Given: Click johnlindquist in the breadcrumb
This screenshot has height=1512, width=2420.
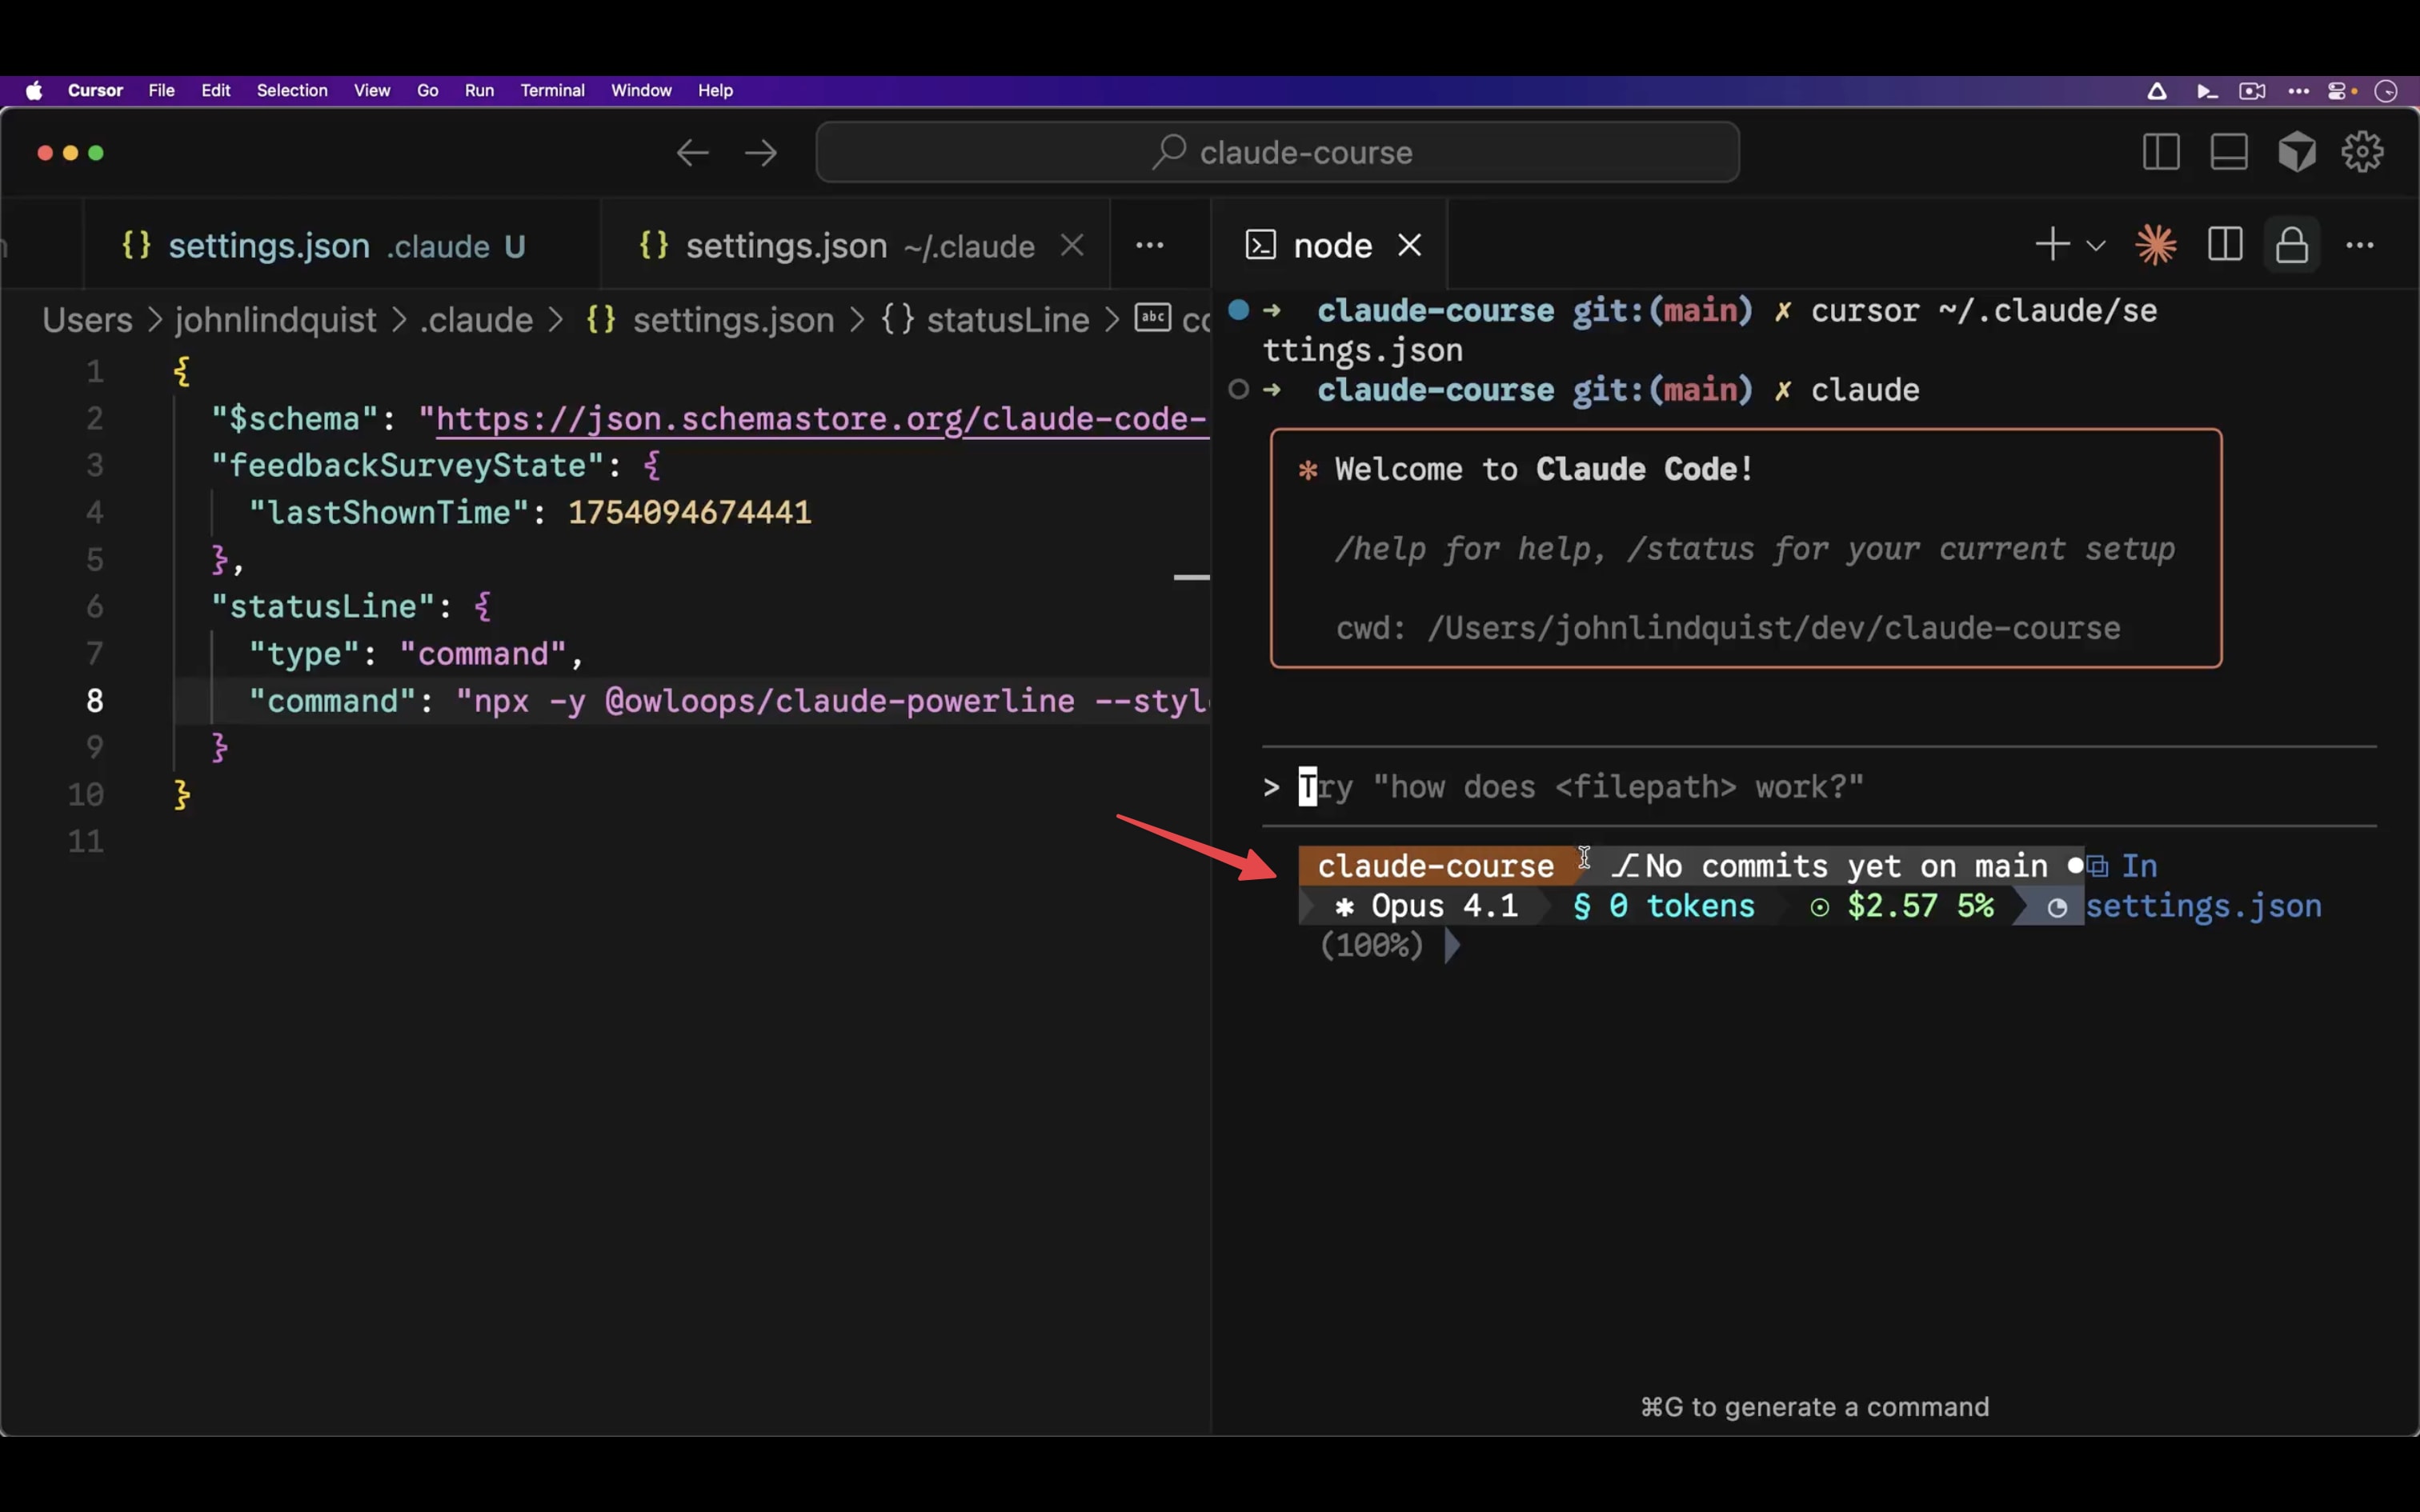Looking at the screenshot, I should point(276,320).
